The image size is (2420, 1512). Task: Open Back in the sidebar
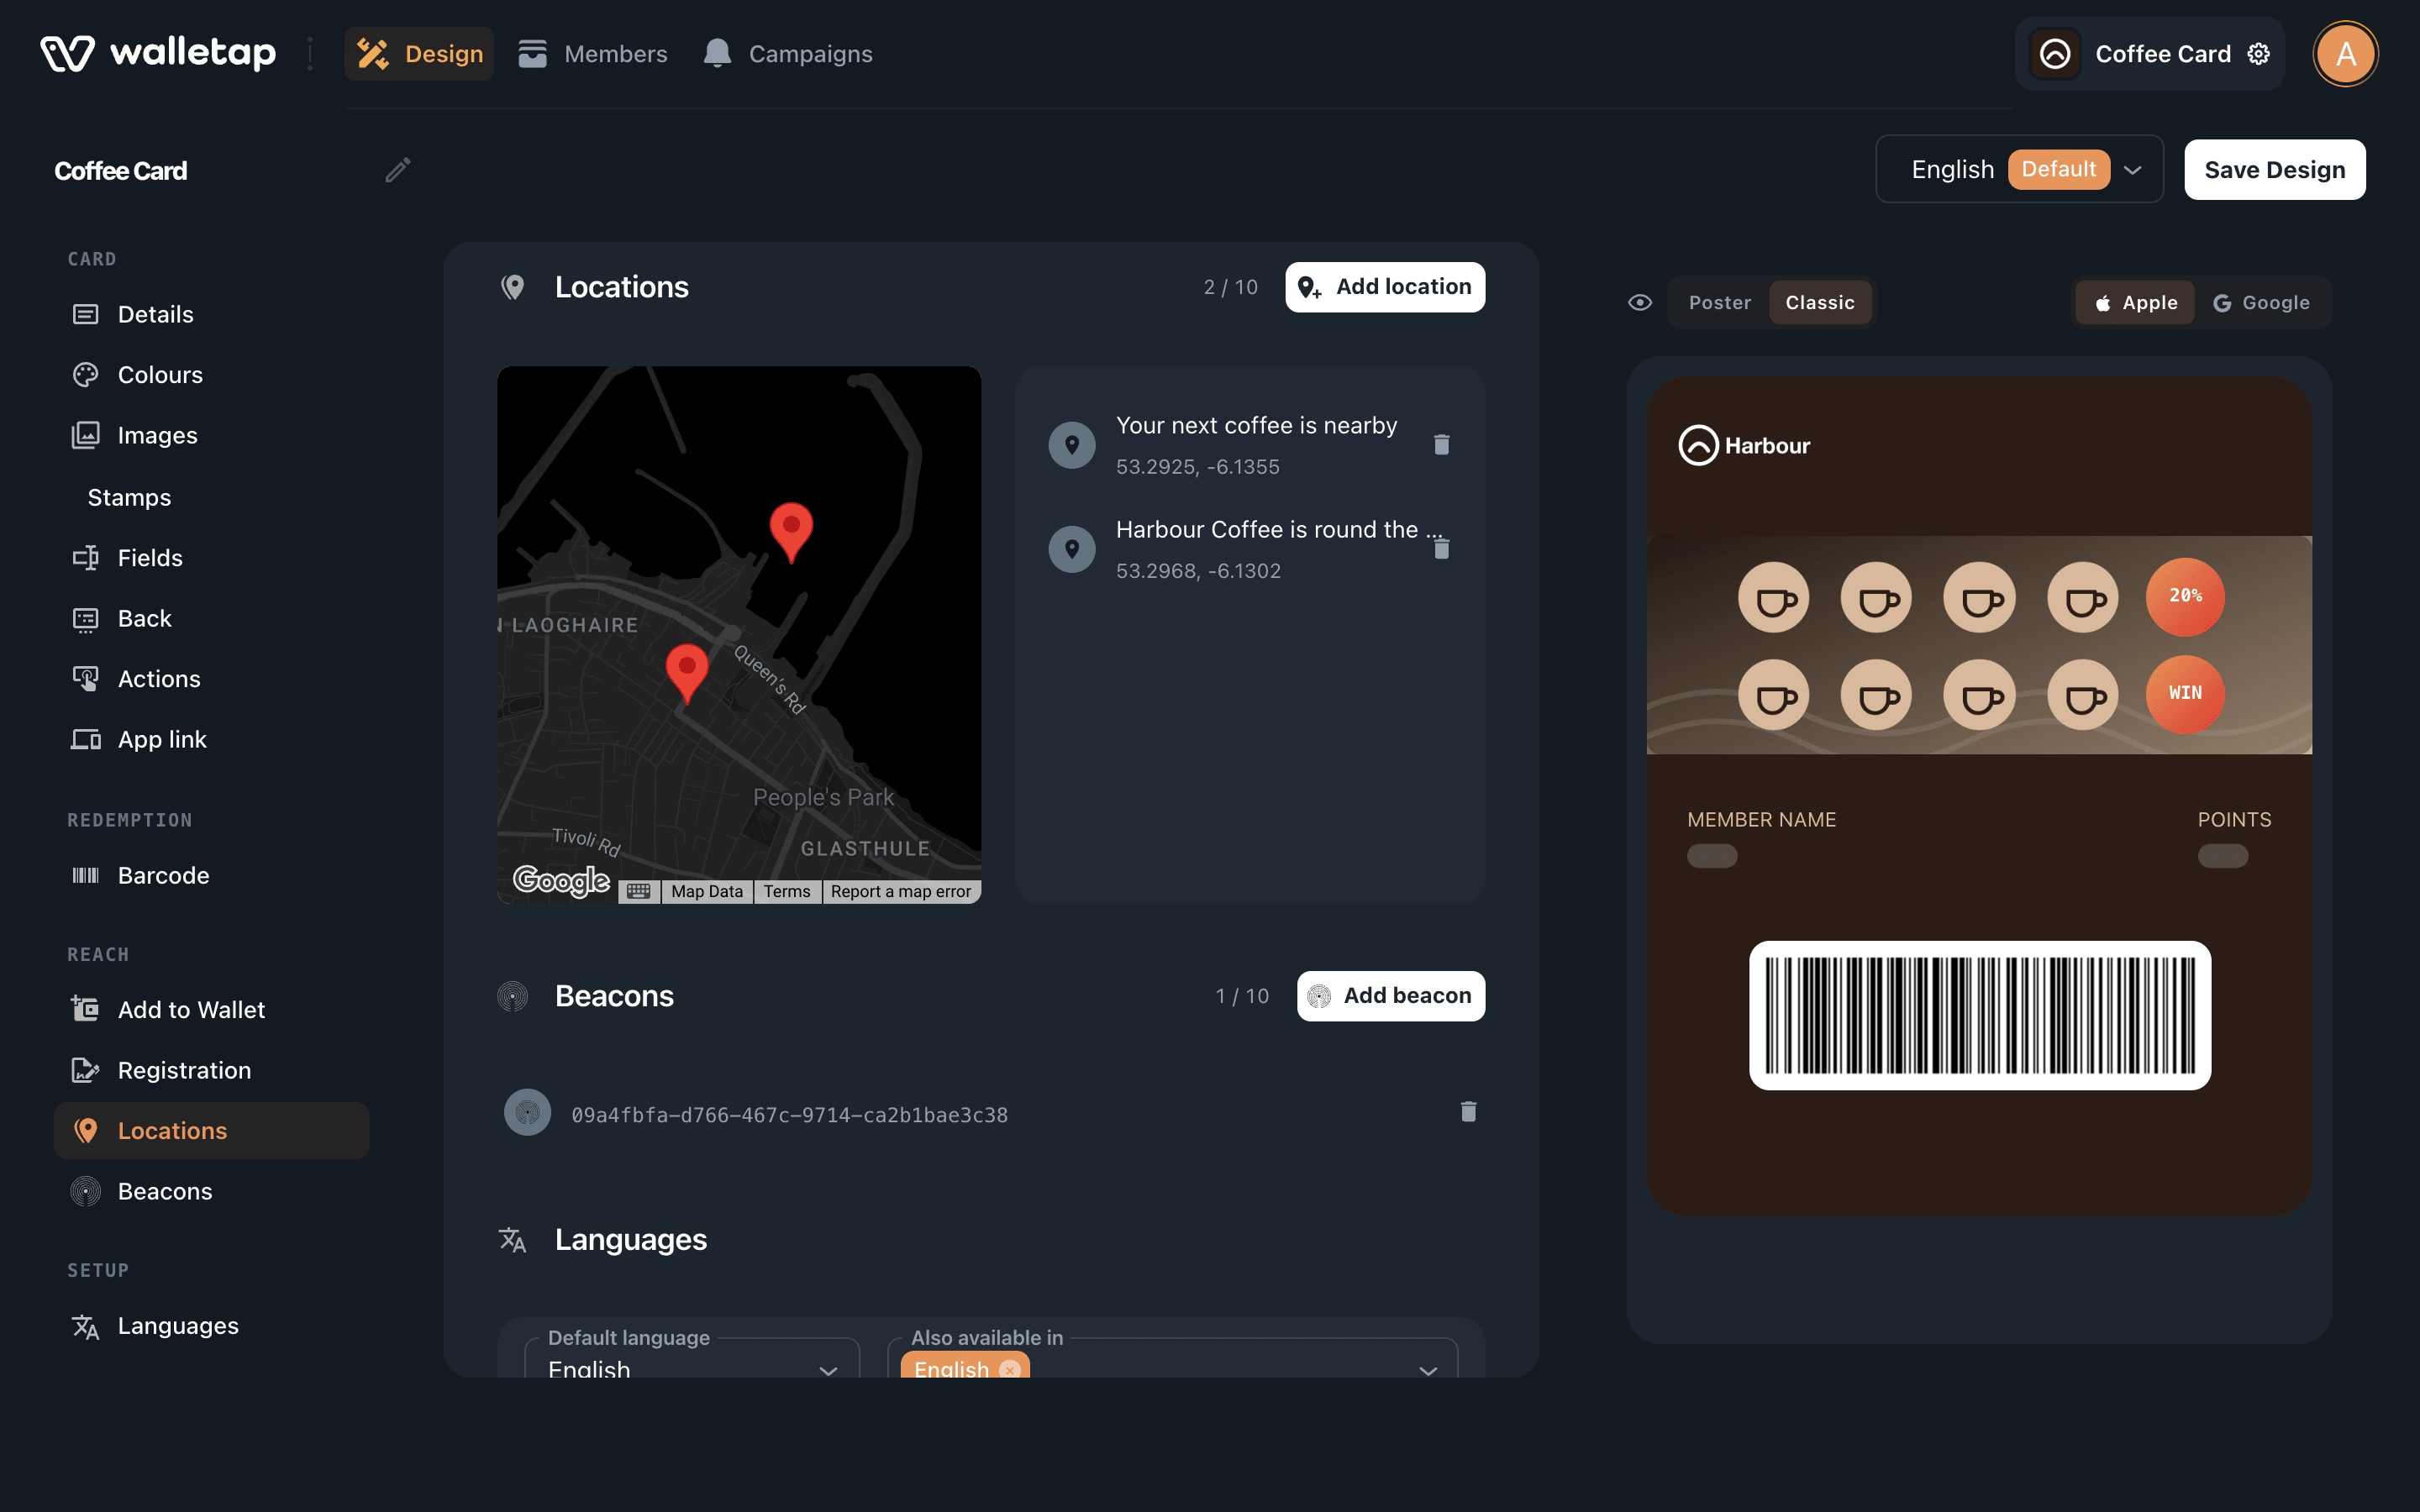click(211, 618)
